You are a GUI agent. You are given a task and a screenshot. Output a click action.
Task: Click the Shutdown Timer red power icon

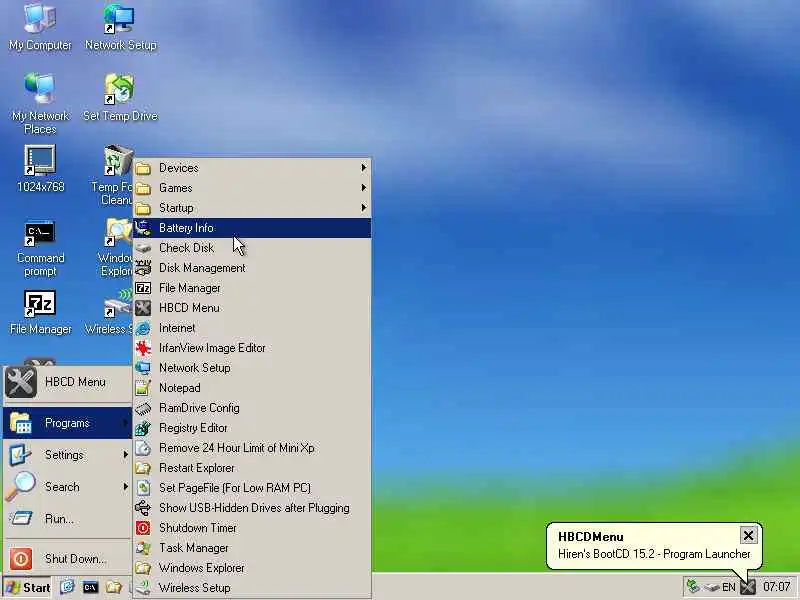pyautogui.click(x=143, y=528)
